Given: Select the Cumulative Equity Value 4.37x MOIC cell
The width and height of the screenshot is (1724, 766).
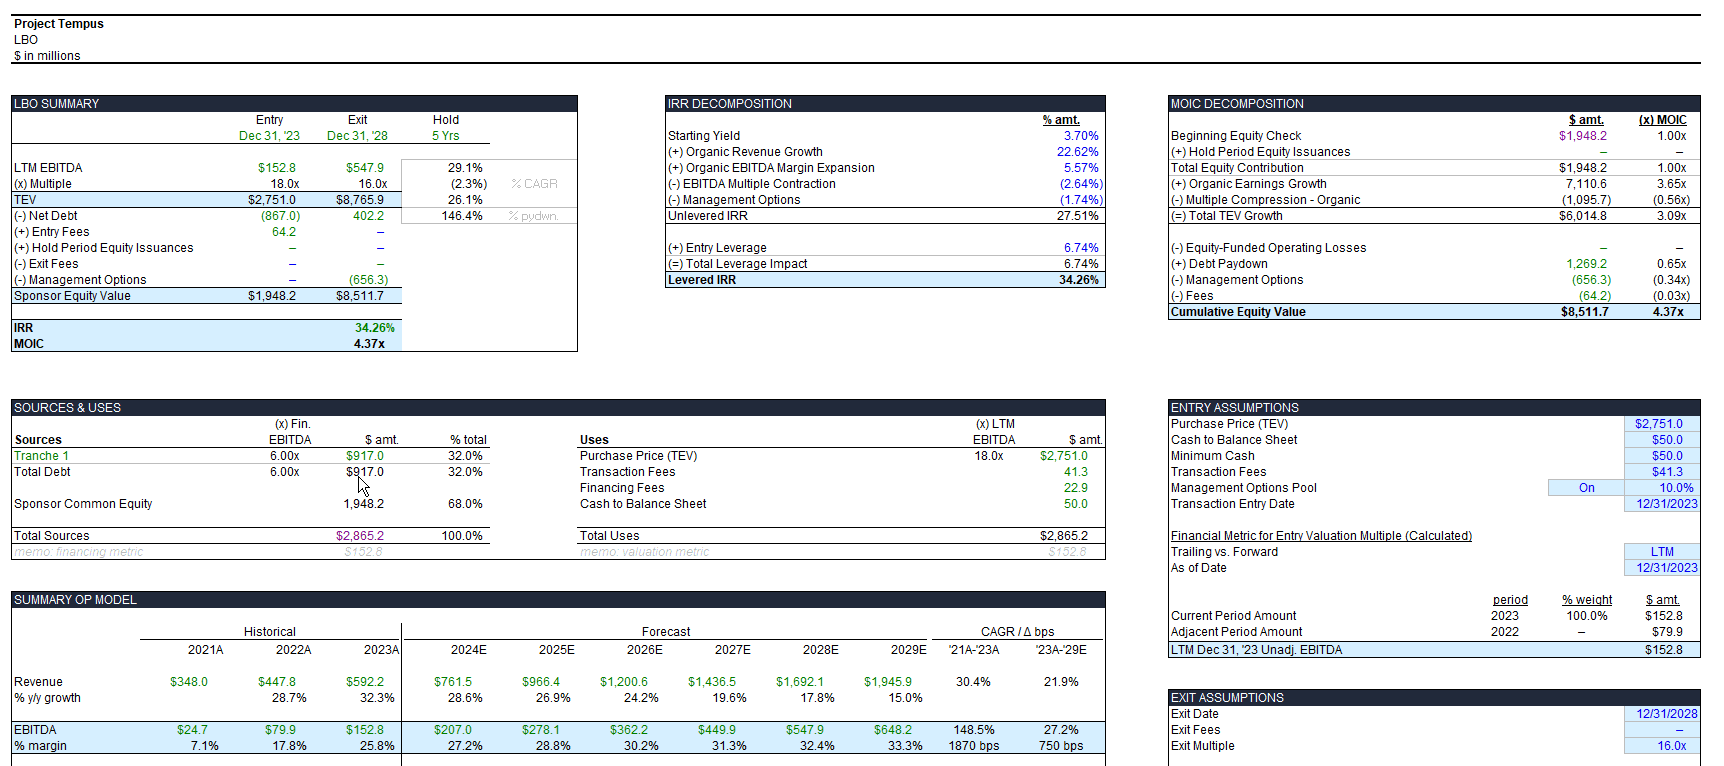Looking at the screenshot, I should 1668,312.
